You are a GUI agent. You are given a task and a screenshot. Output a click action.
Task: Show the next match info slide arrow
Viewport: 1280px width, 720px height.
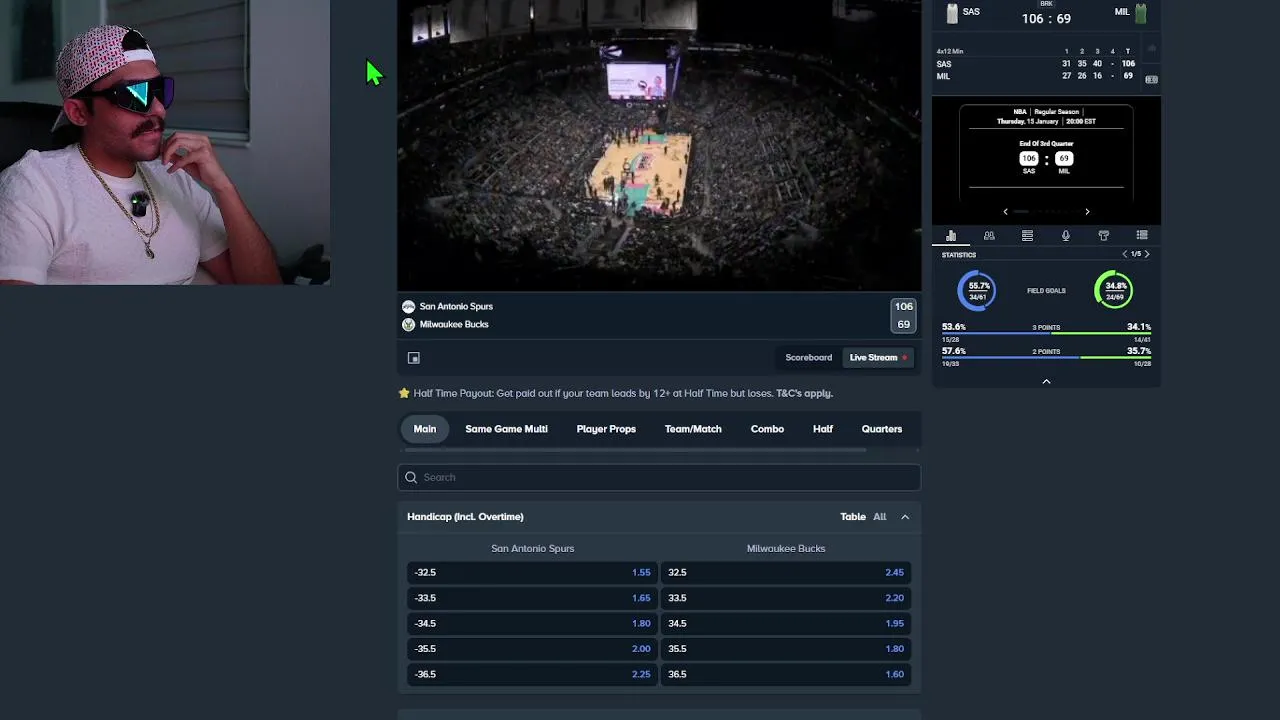(1087, 212)
